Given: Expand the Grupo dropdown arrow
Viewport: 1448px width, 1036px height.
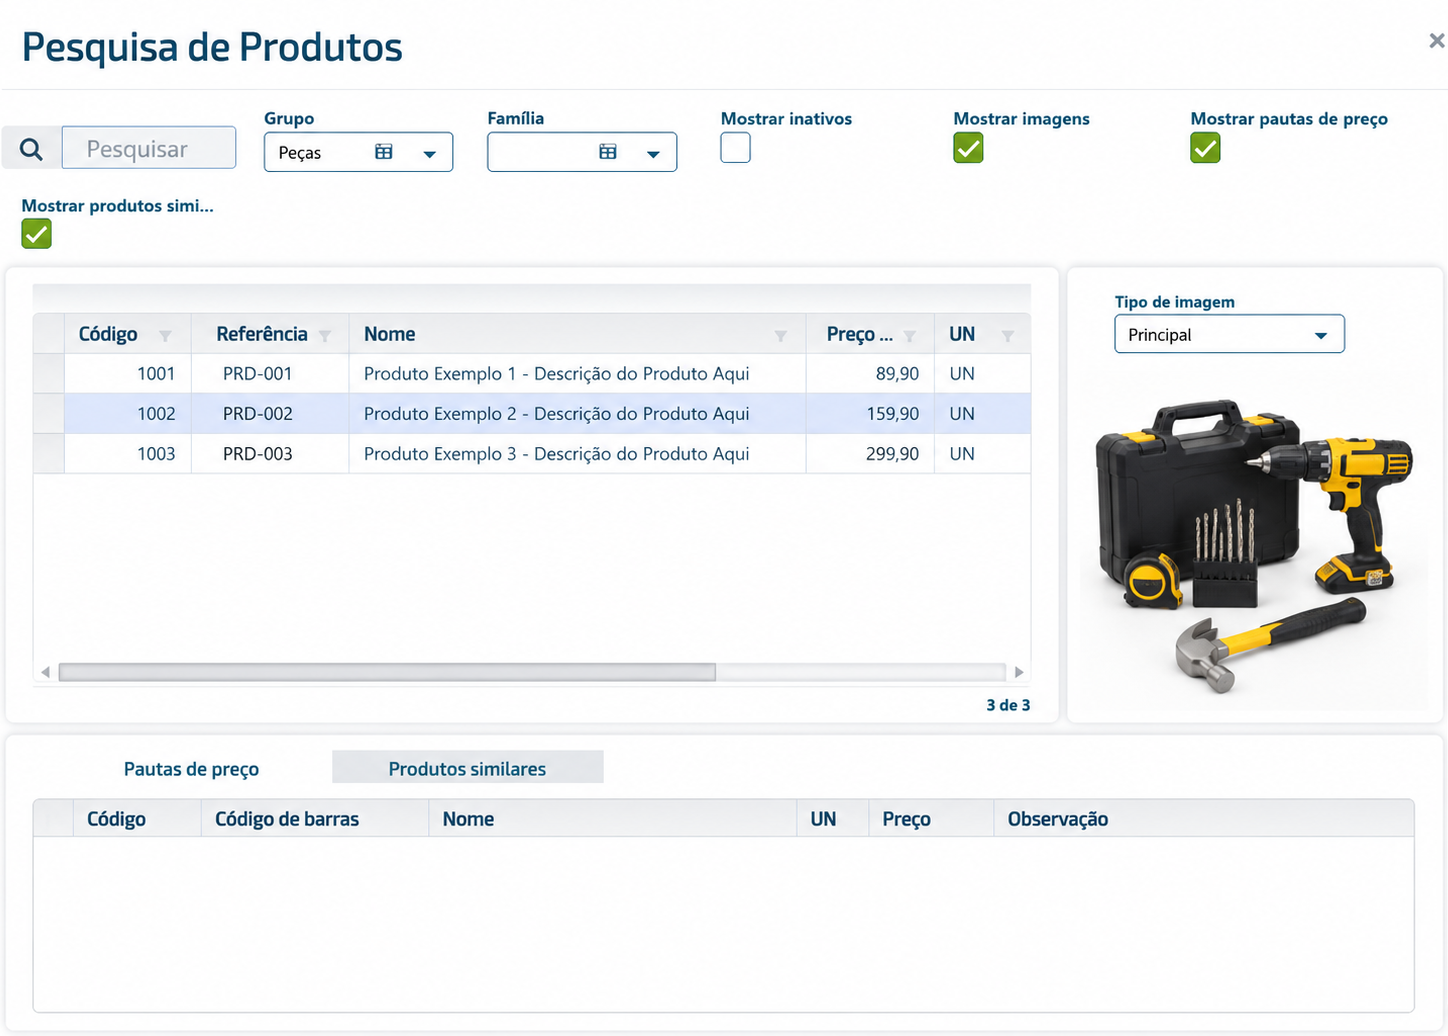Looking at the screenshot, I should tap(430, 154).
